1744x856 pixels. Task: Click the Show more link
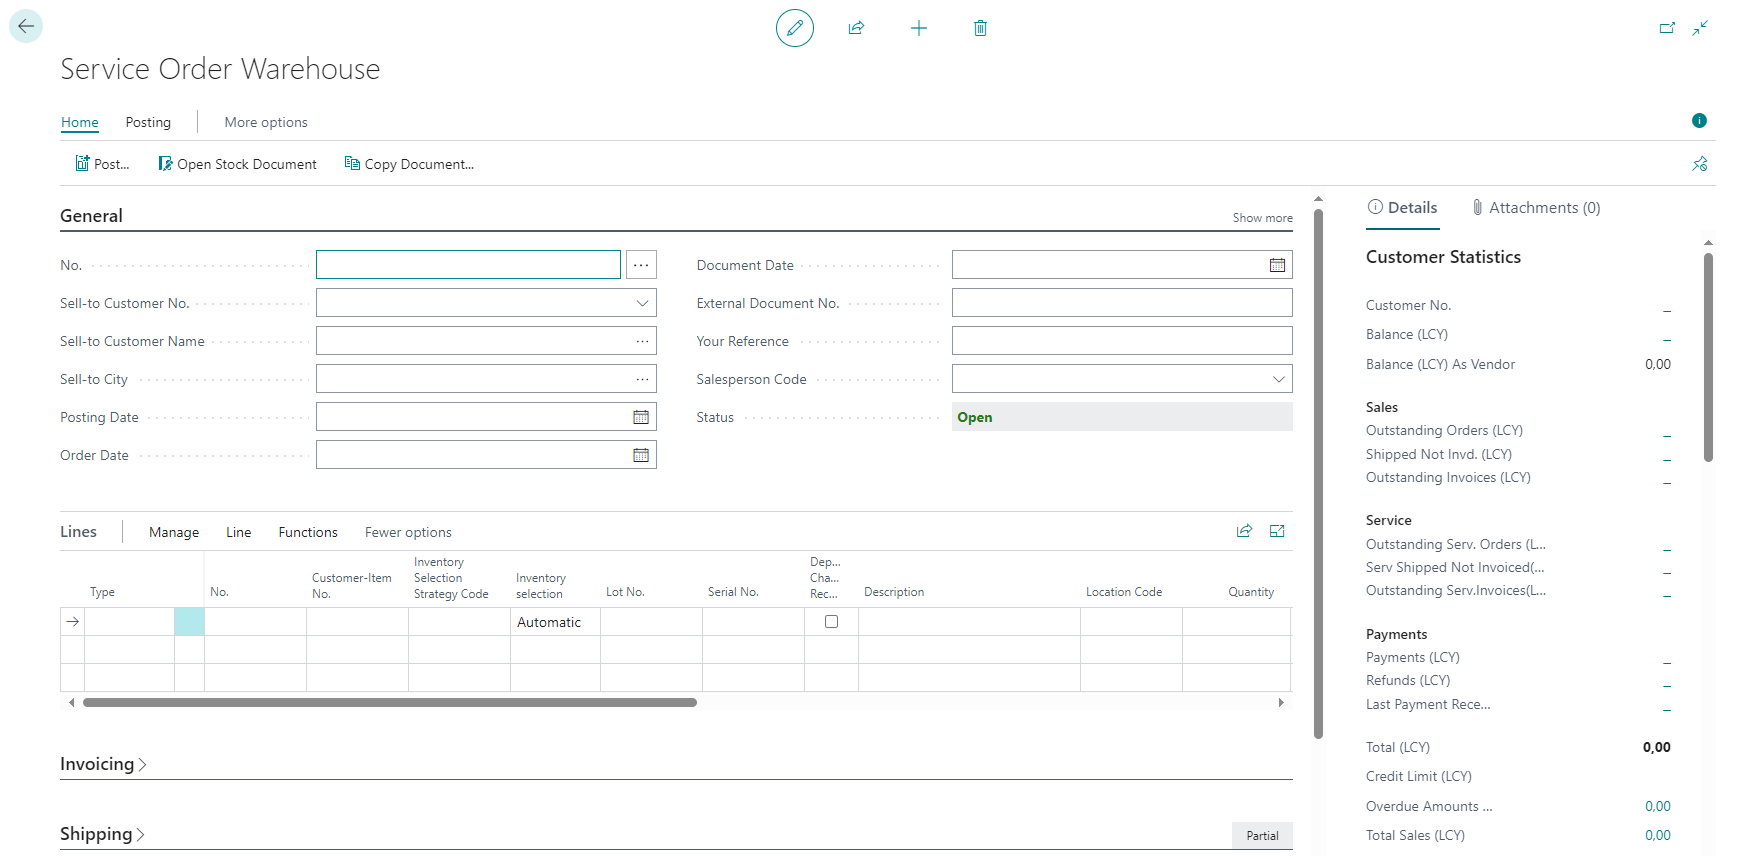[x=1262, y=218]
